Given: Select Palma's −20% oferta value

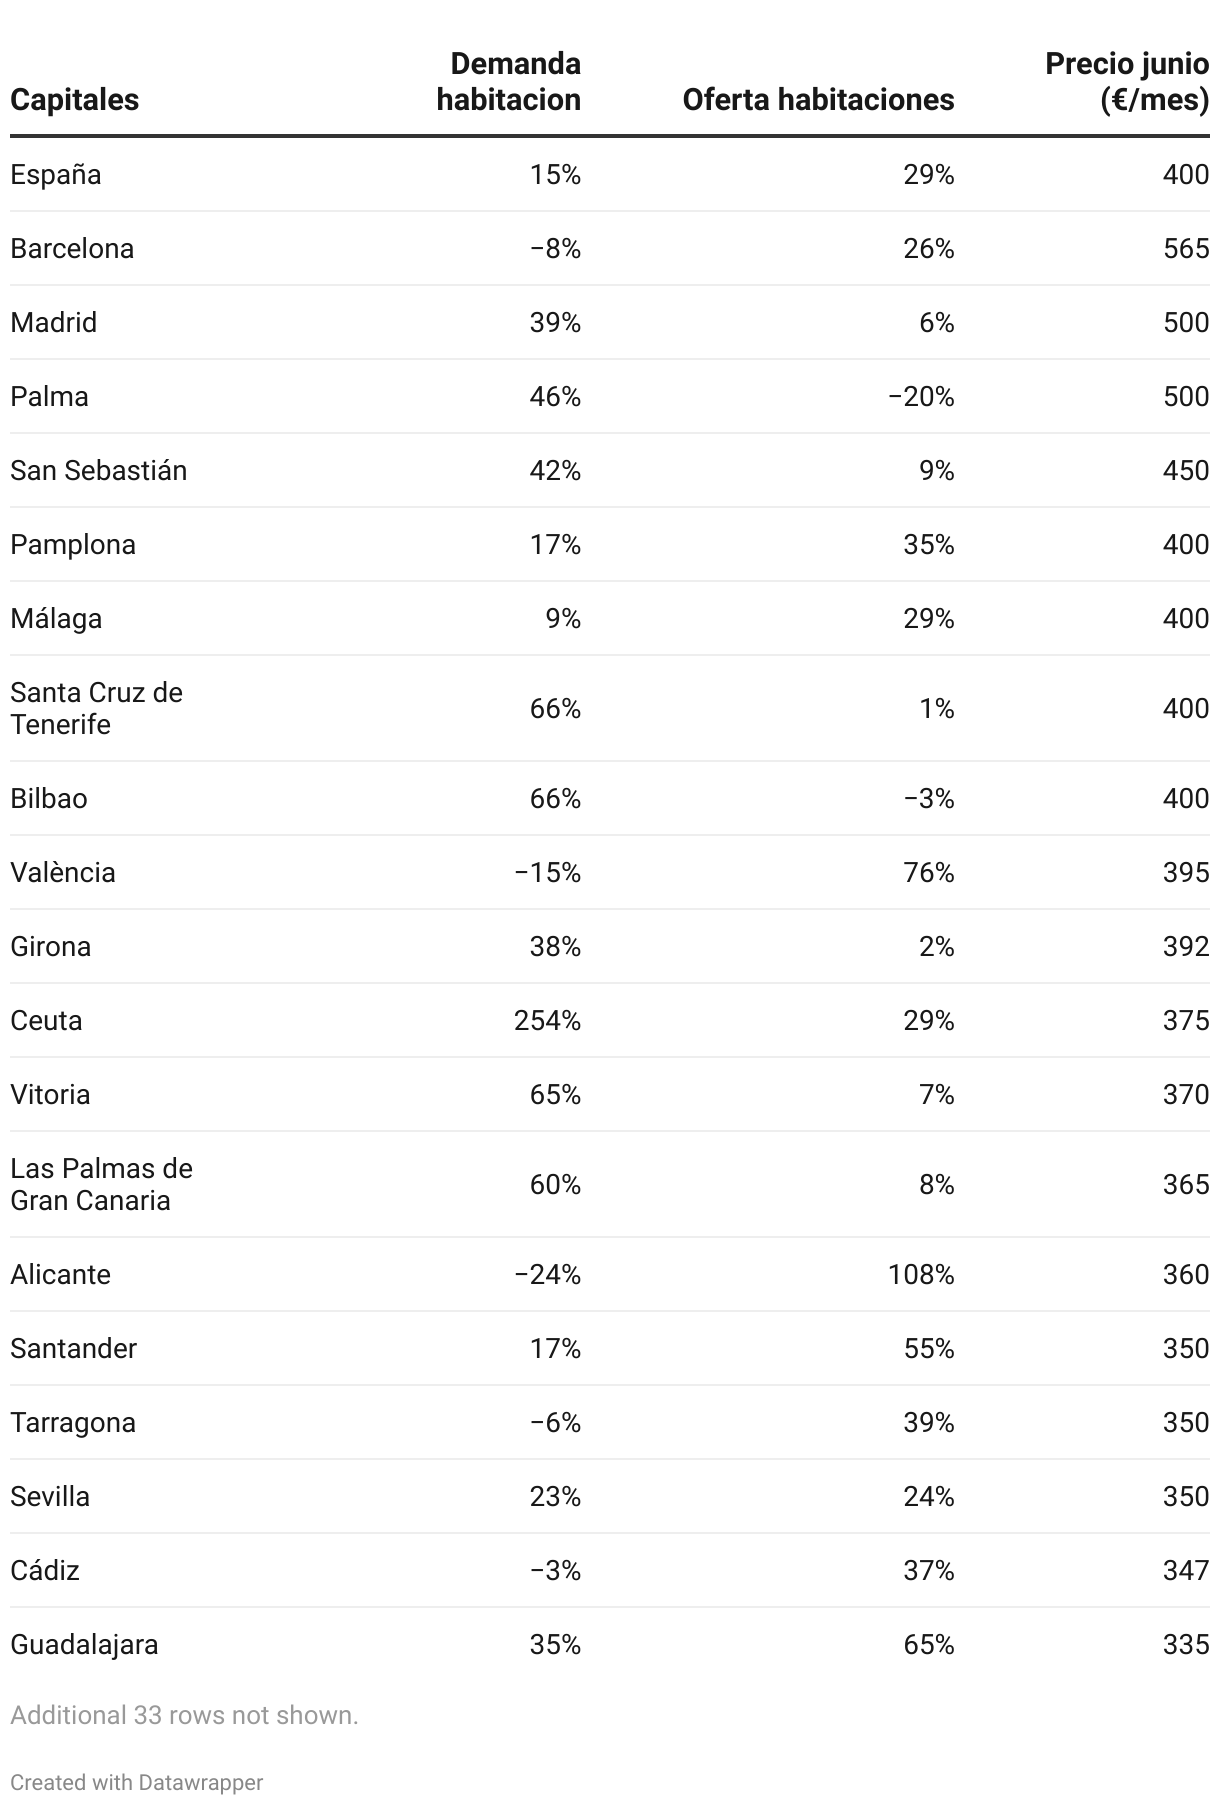Looking at the screenshot, I should coord(921,397).
